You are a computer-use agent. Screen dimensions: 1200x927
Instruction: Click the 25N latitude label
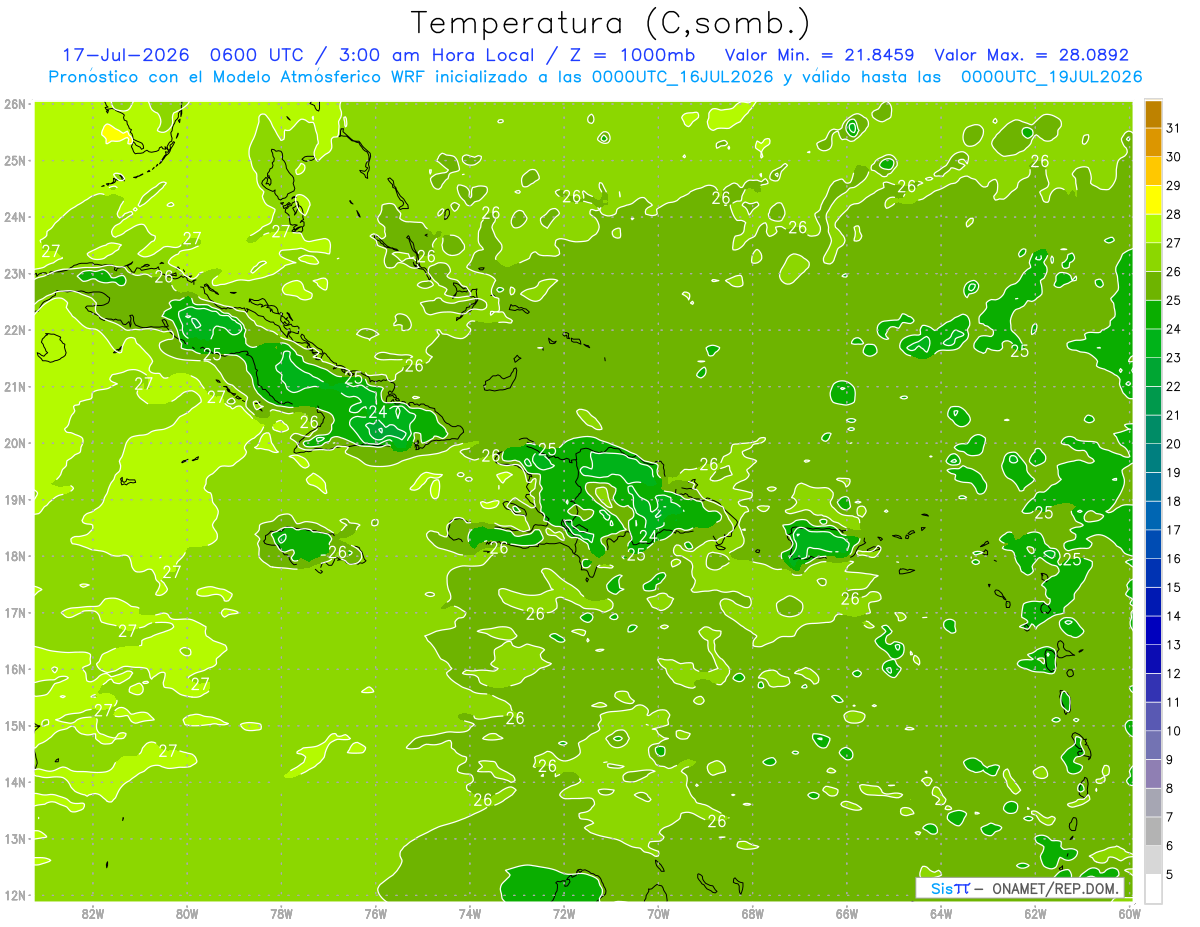pyautogui.click(x=15, y=160)
